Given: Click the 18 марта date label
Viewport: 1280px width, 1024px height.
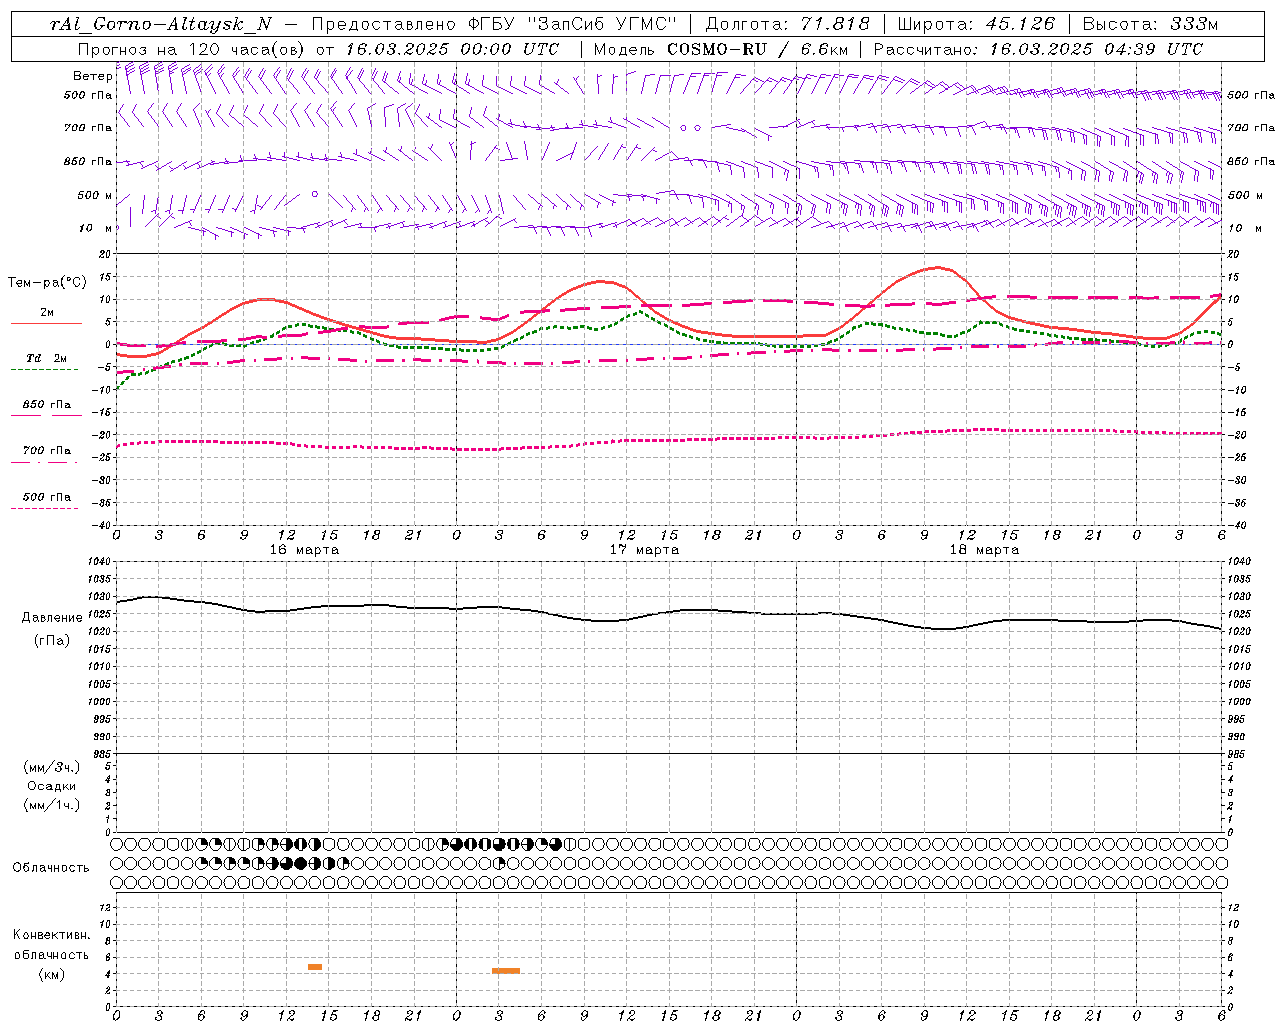Looking at the screenshot, I should pyautogui.click(x=985, y=550).
